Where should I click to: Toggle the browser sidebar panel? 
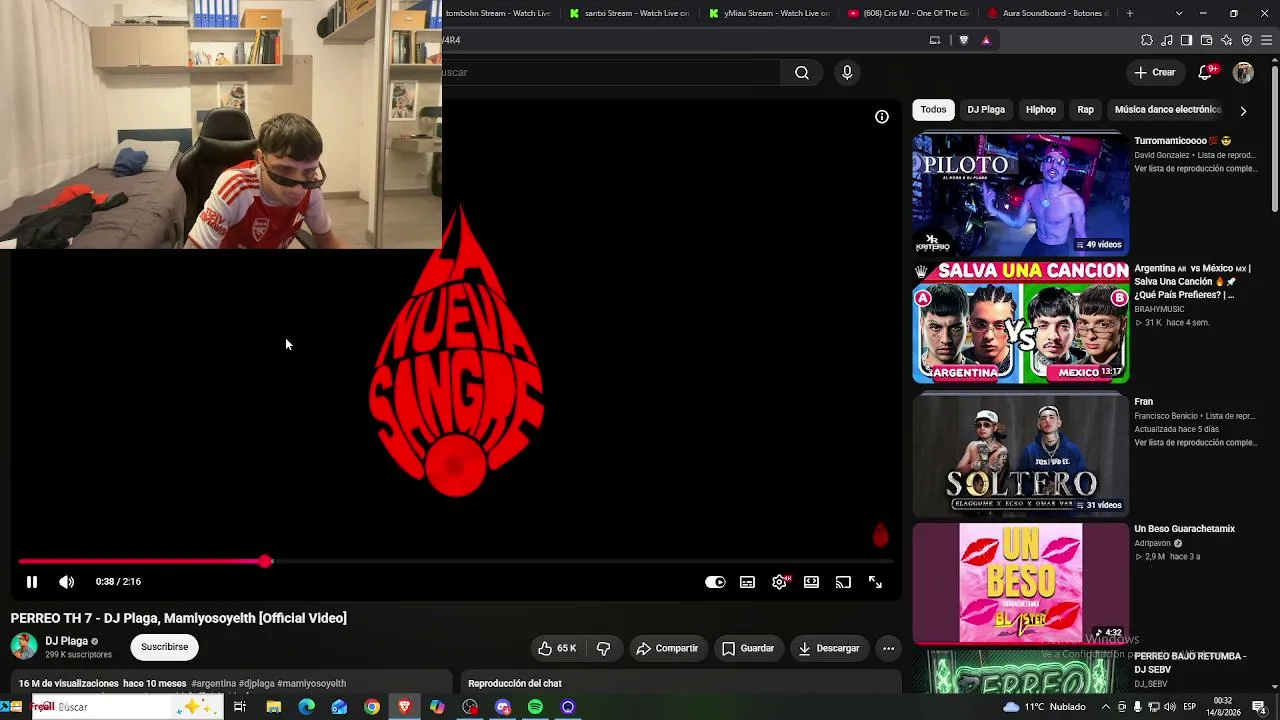pos(1186,40)
